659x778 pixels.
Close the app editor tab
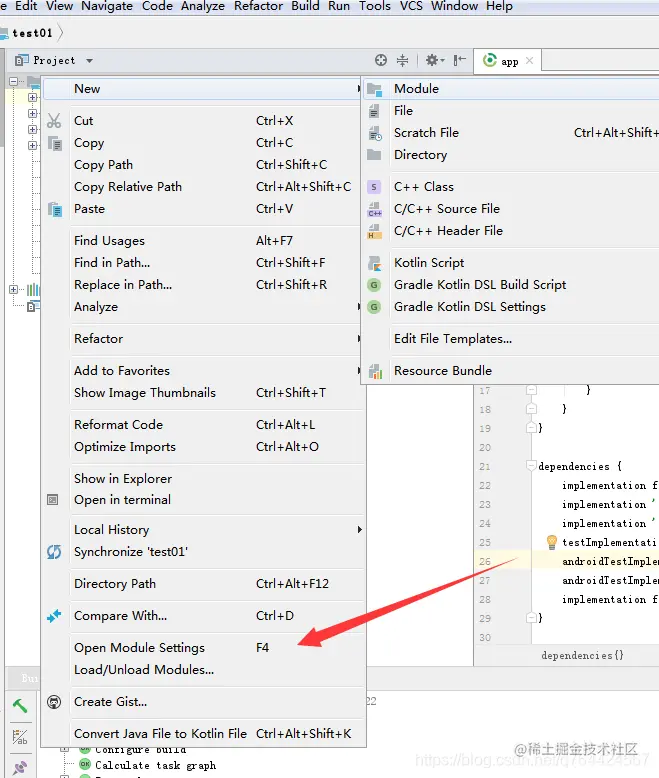(x=529, y=61)
